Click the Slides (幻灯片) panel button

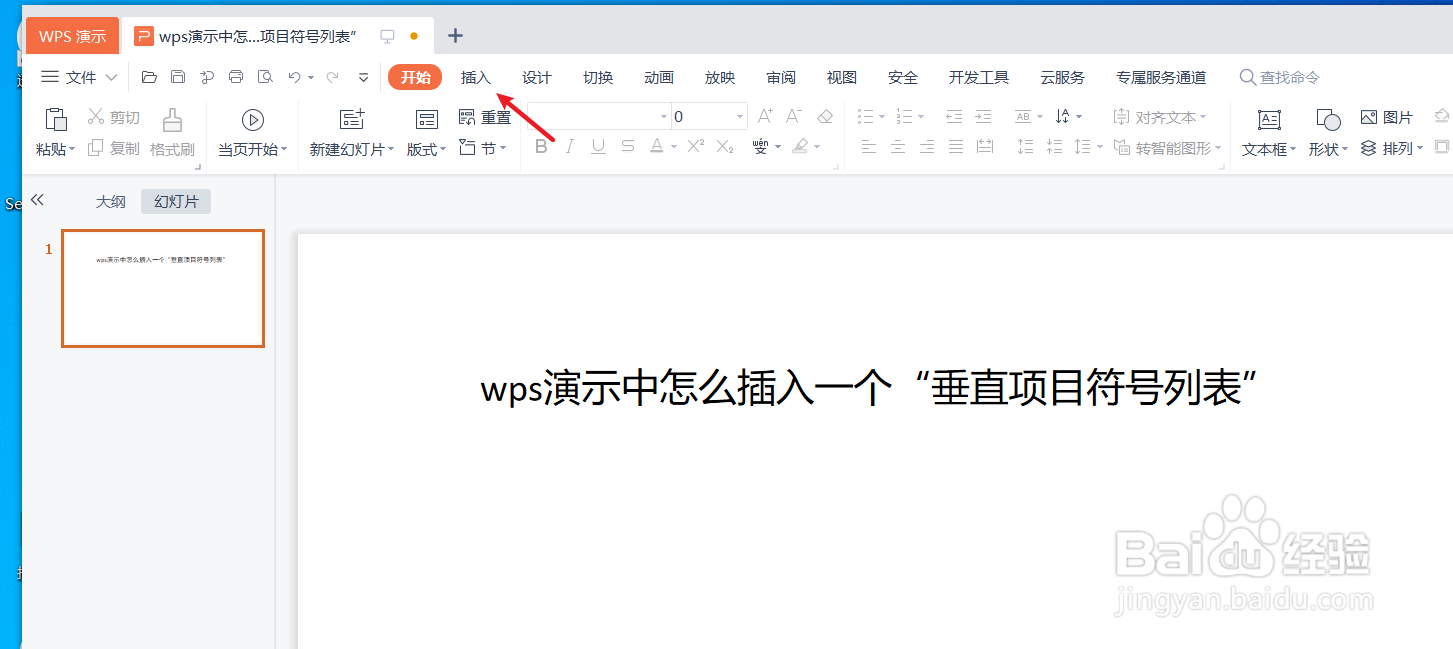point(176,201)
